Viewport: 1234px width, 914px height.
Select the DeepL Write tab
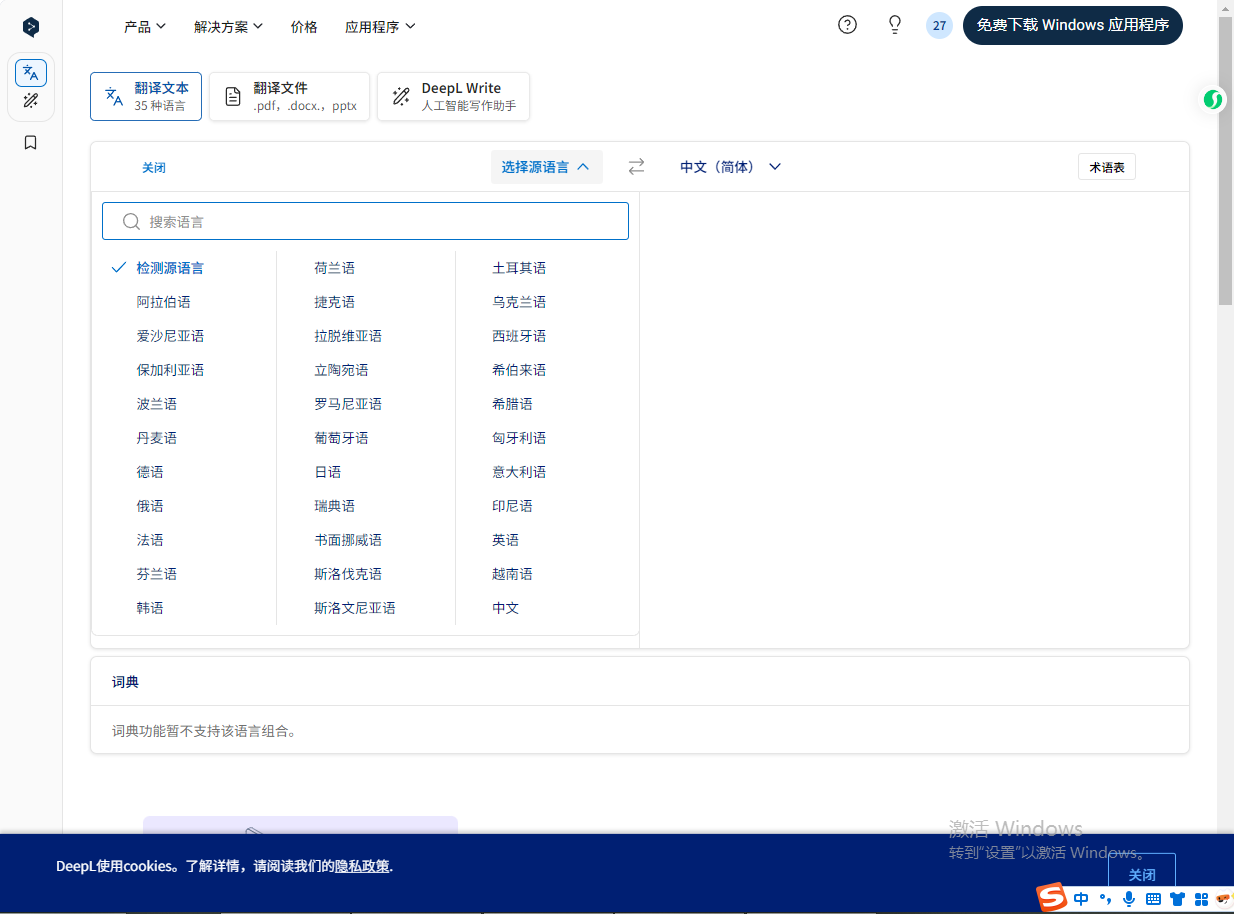453,96
